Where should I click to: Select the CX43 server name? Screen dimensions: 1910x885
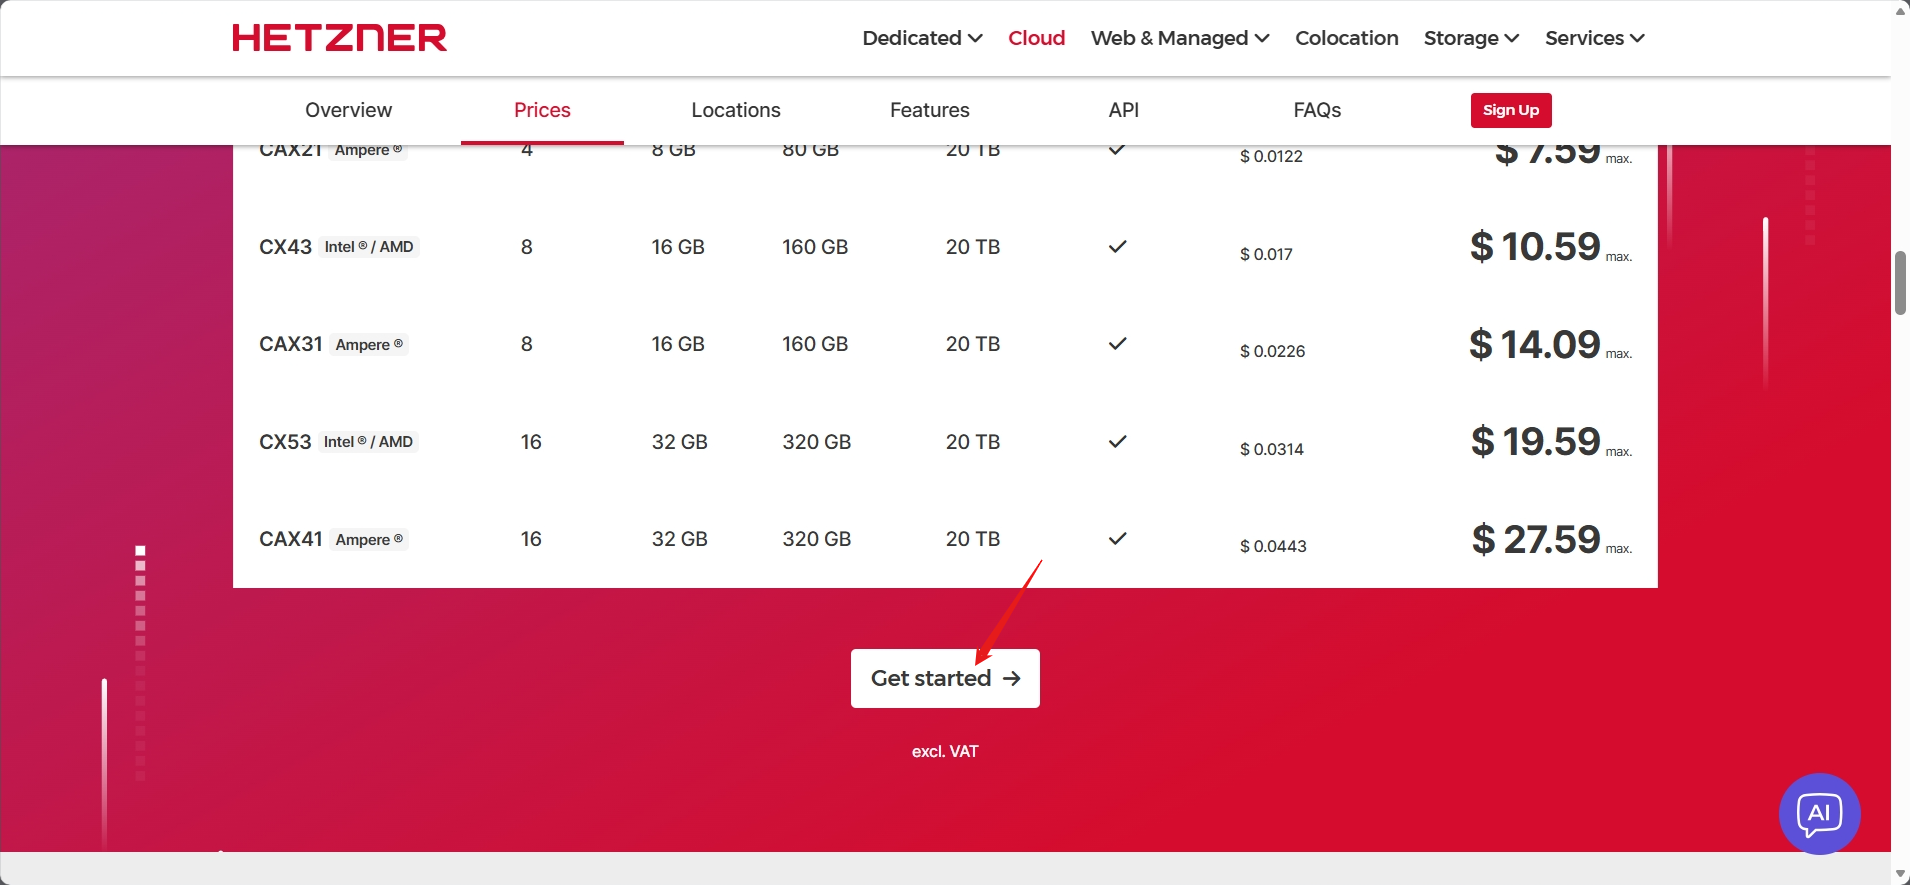point(285,247)
